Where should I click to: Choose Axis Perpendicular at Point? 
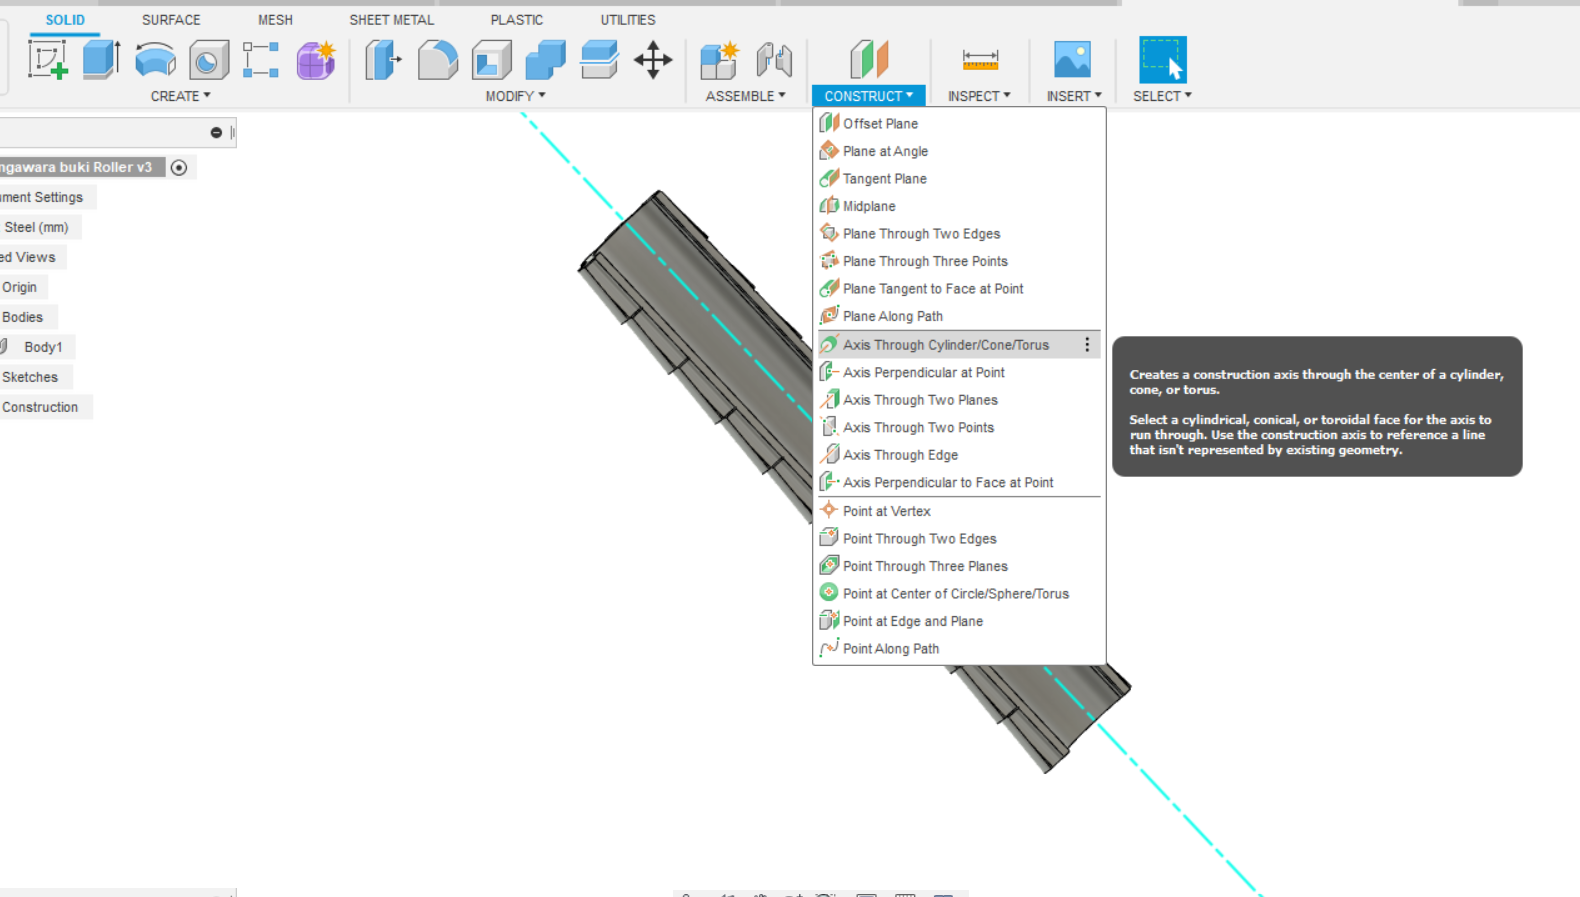pyautogui.click(x=959, y=372)
